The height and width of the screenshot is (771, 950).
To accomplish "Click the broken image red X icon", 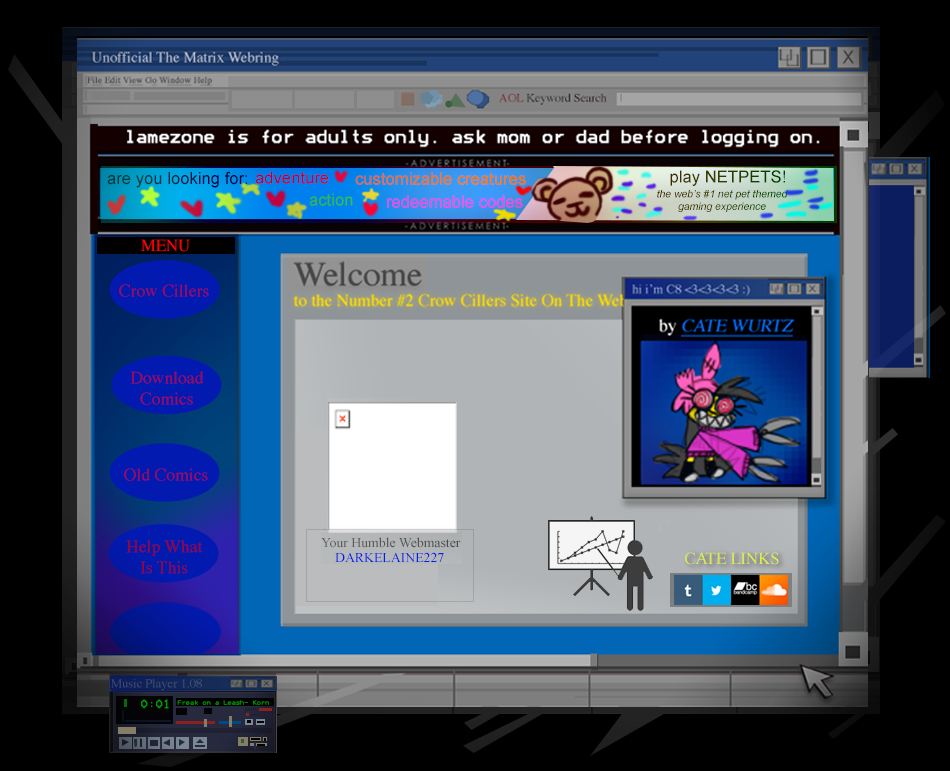I will pos(342,419).
